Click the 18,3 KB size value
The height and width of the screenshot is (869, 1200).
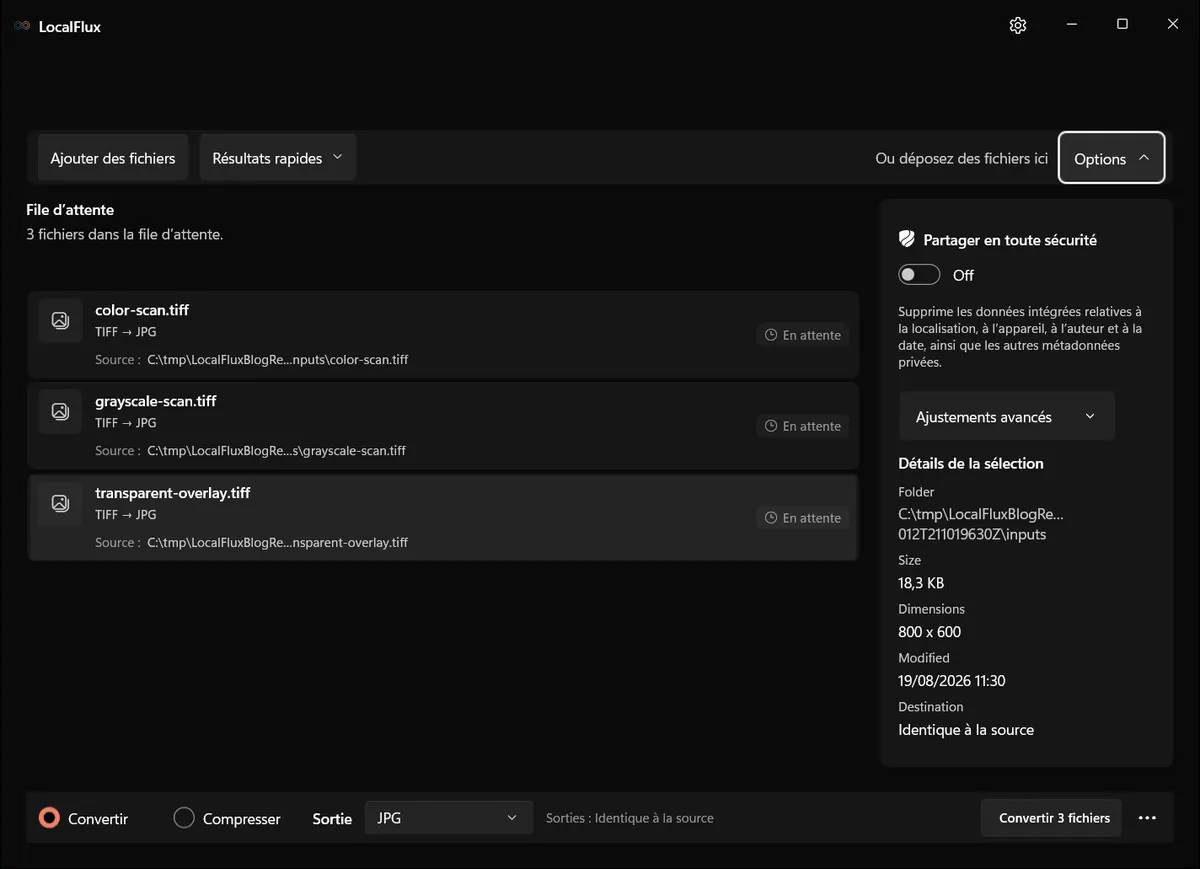[921, 583]
